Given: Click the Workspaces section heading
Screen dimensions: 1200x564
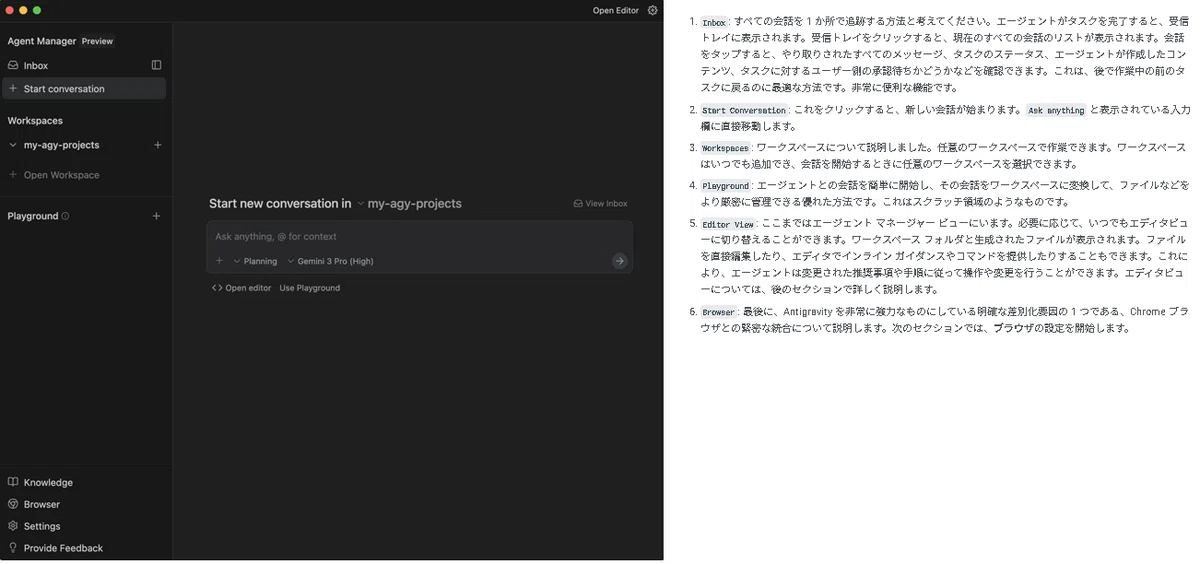Looking at the screenshot, I should [35, 121].
